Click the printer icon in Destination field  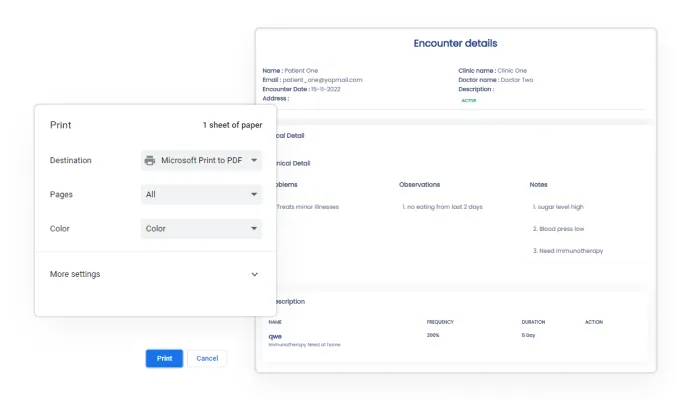click(x=150, y=160)
